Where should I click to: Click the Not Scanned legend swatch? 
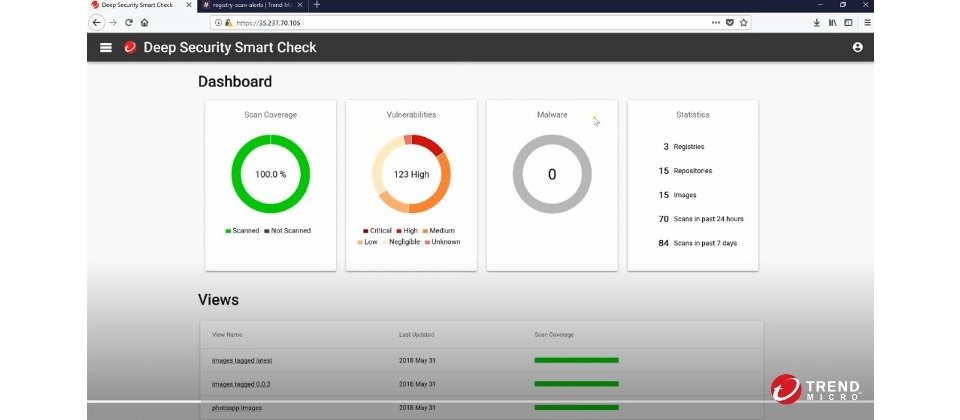point(266,231)
